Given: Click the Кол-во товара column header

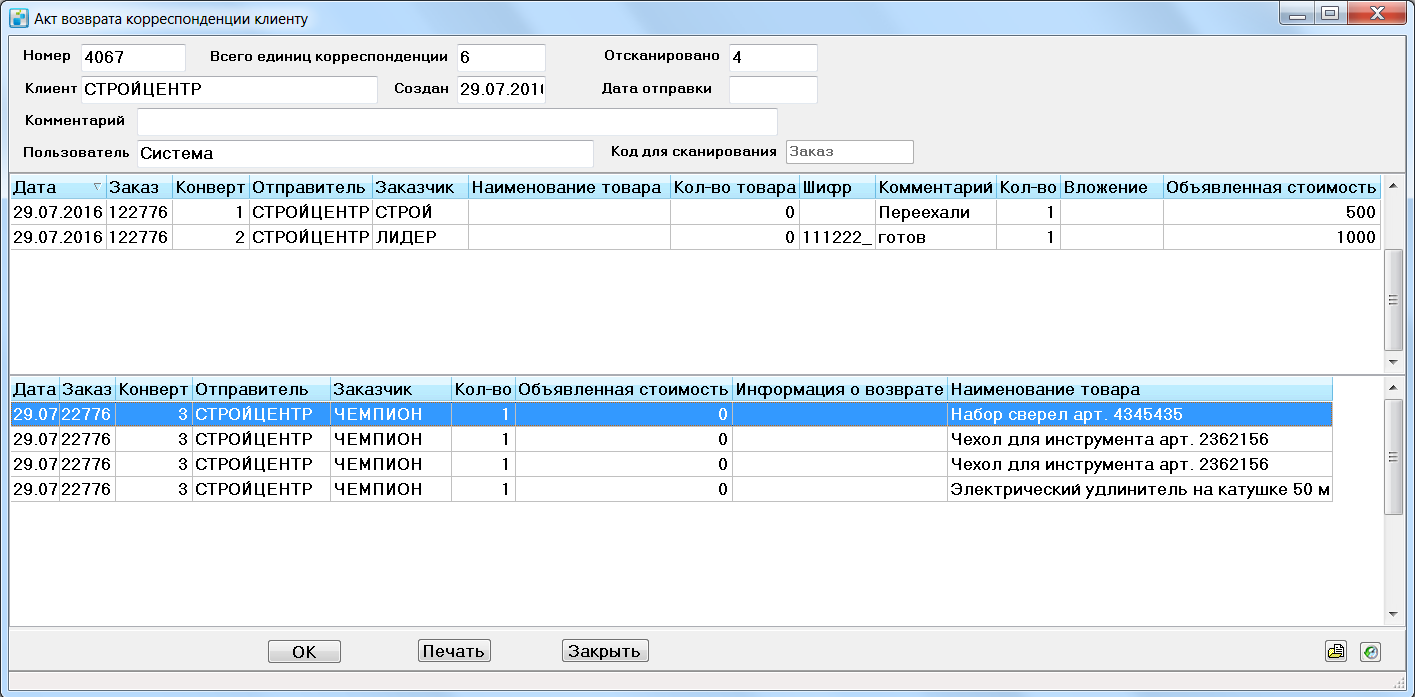Looking at the screenshot, I should point(734,187).
